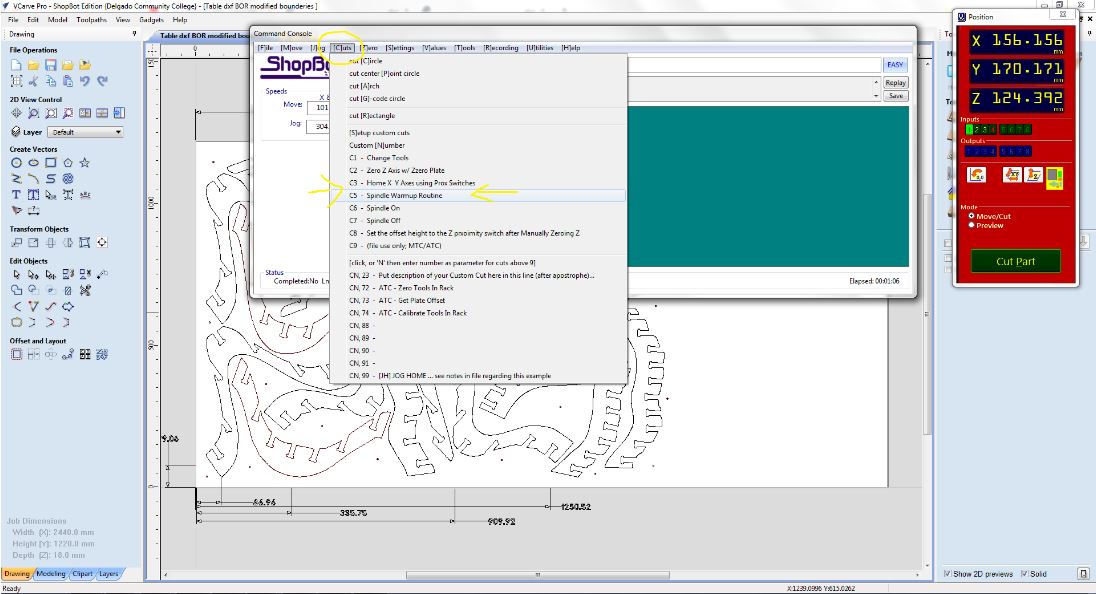
Task: Click the horizontal scrollbar under the drawing
Action: point(538,575)
